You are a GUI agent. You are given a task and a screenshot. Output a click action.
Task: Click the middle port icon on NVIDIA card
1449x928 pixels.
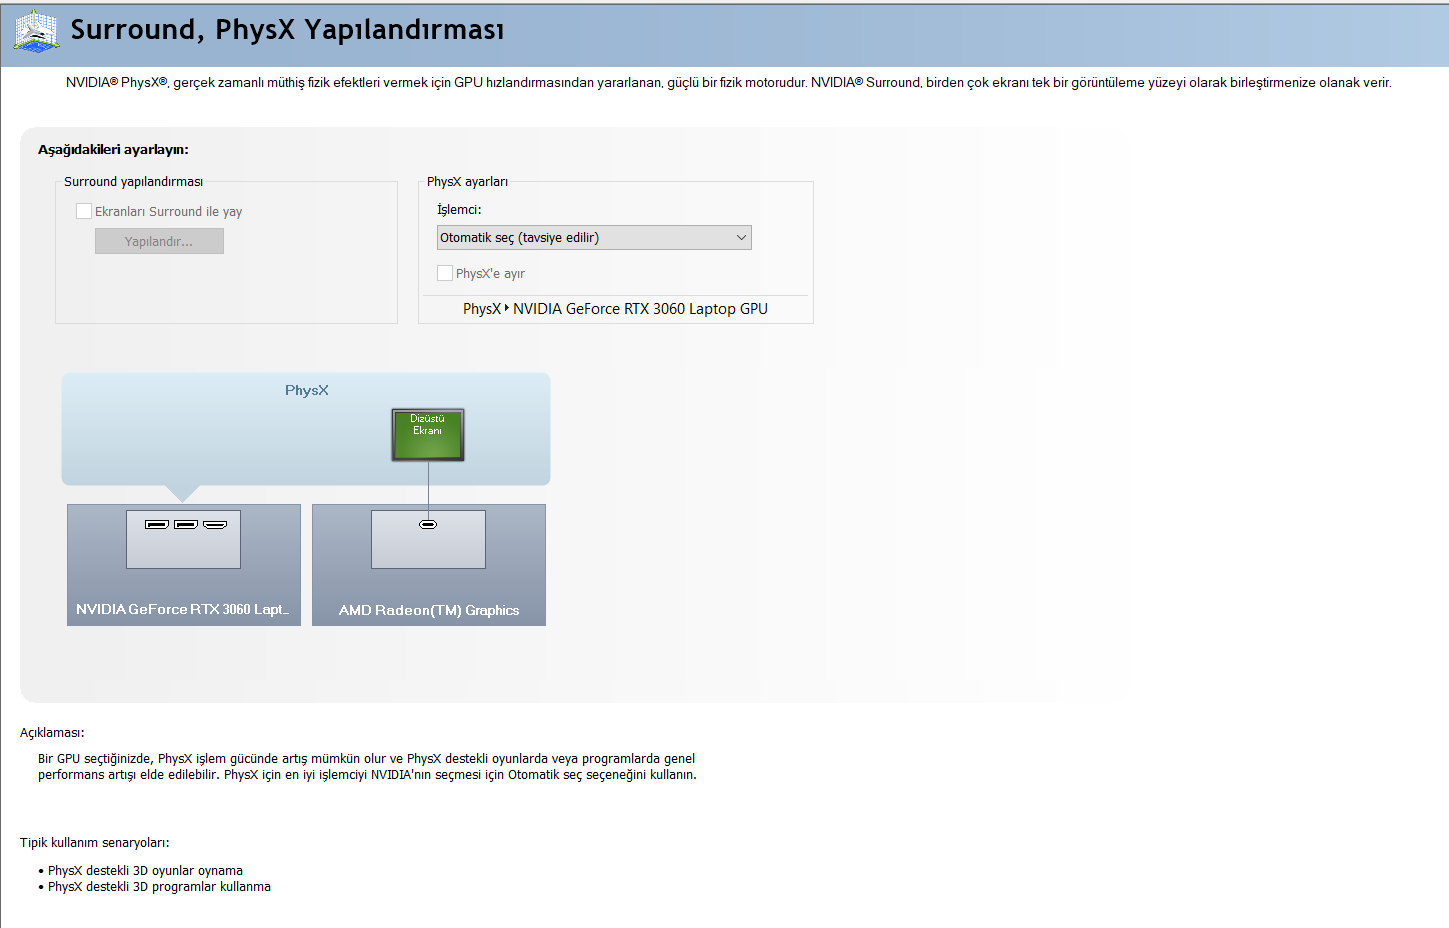coord(186,524)
